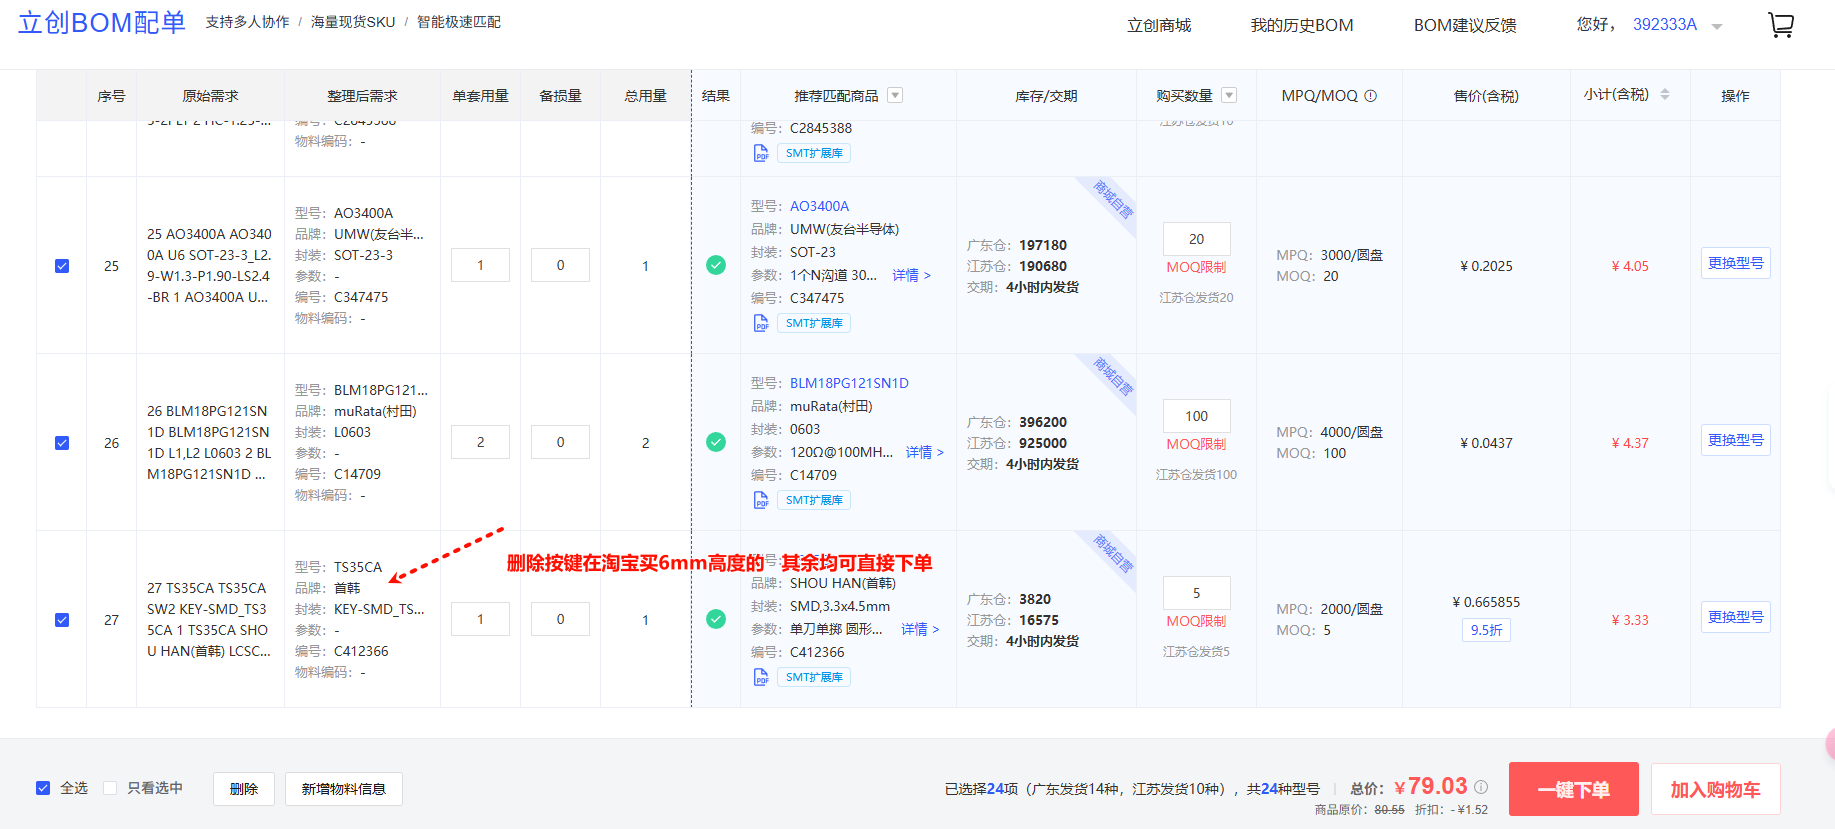Click username 392333A
The width and height of the screenshot is (1835, 829).
[x=1665, y=24]
